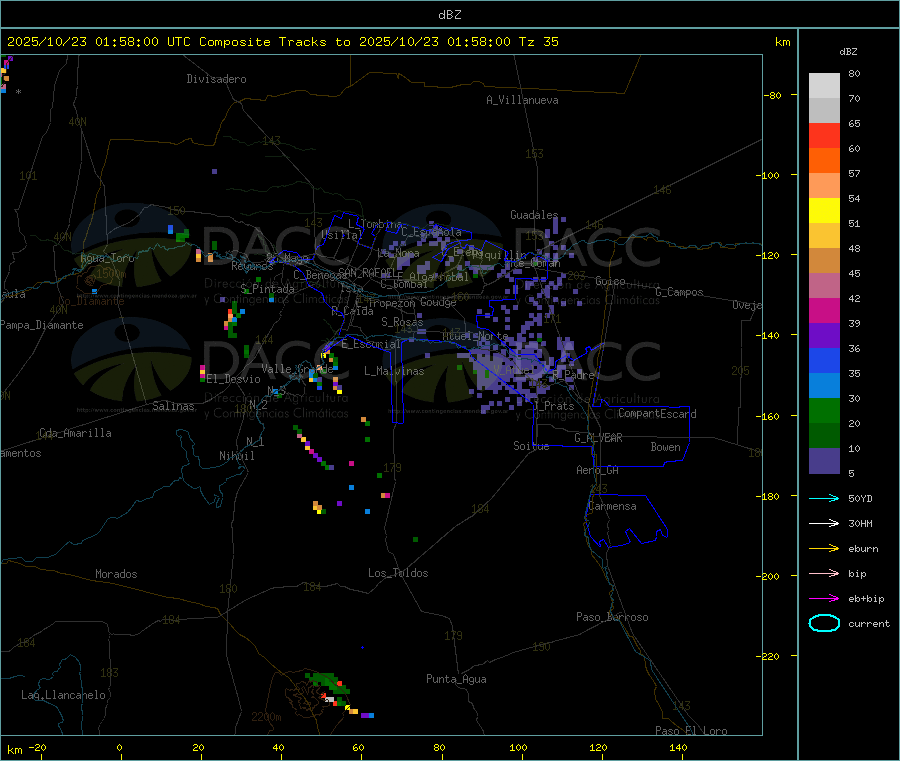
Task: Click the magenta eb+bip arrow icon
Action: click(x=824, y=599)
